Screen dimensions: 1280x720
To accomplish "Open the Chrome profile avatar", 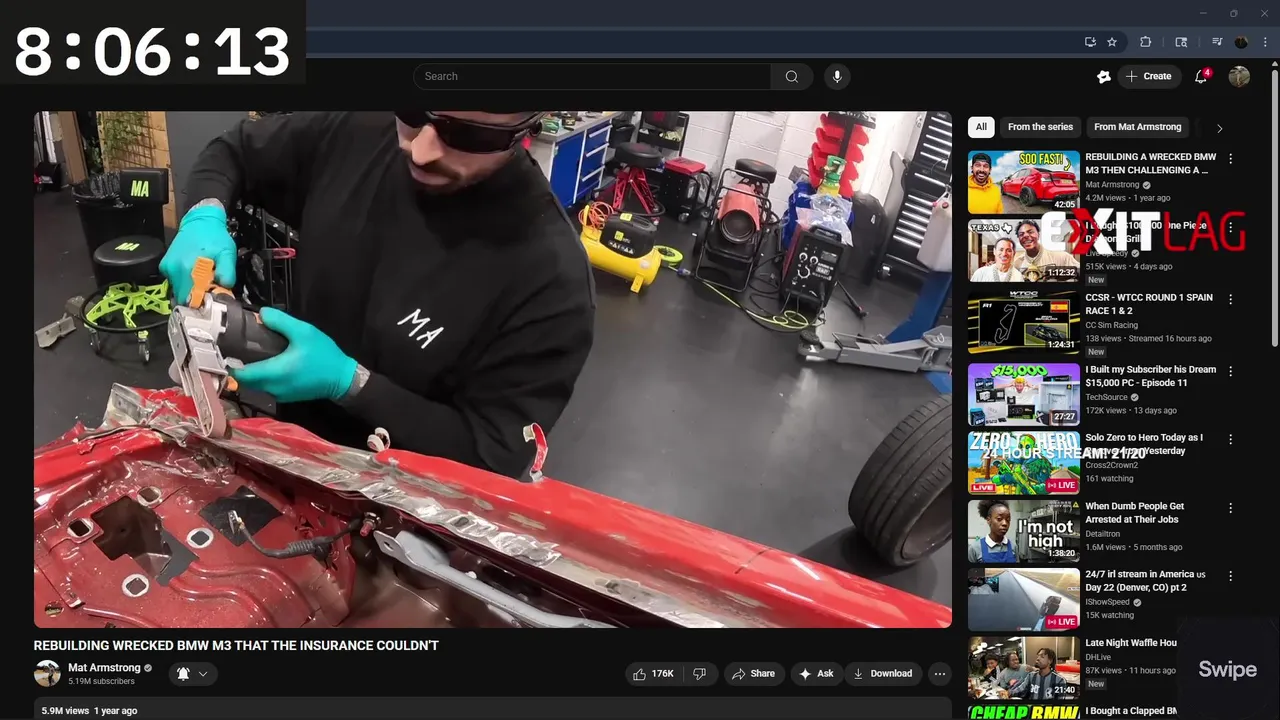I will 1241,42.
